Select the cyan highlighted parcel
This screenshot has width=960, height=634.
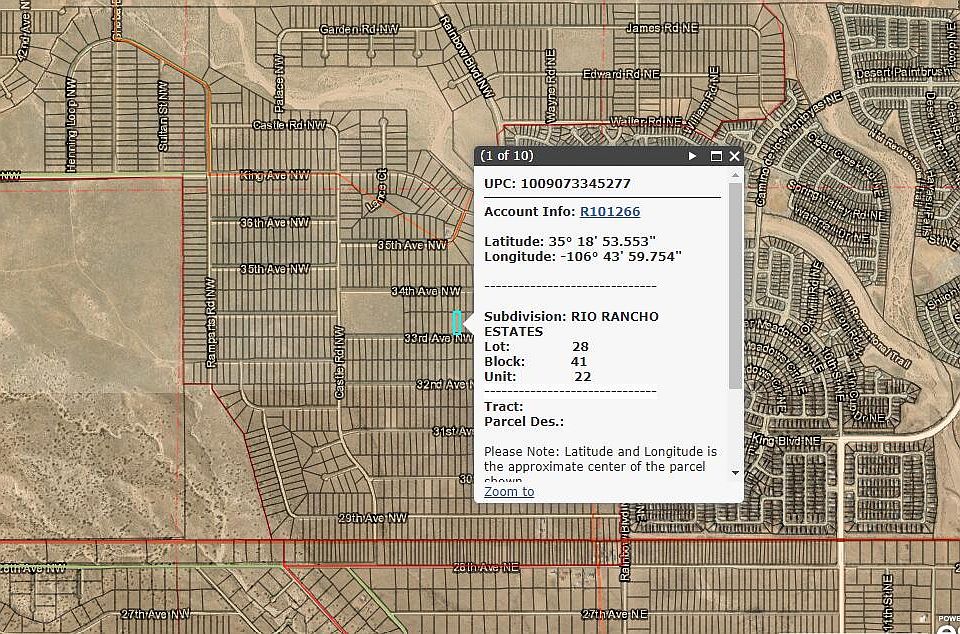[456, 323]
